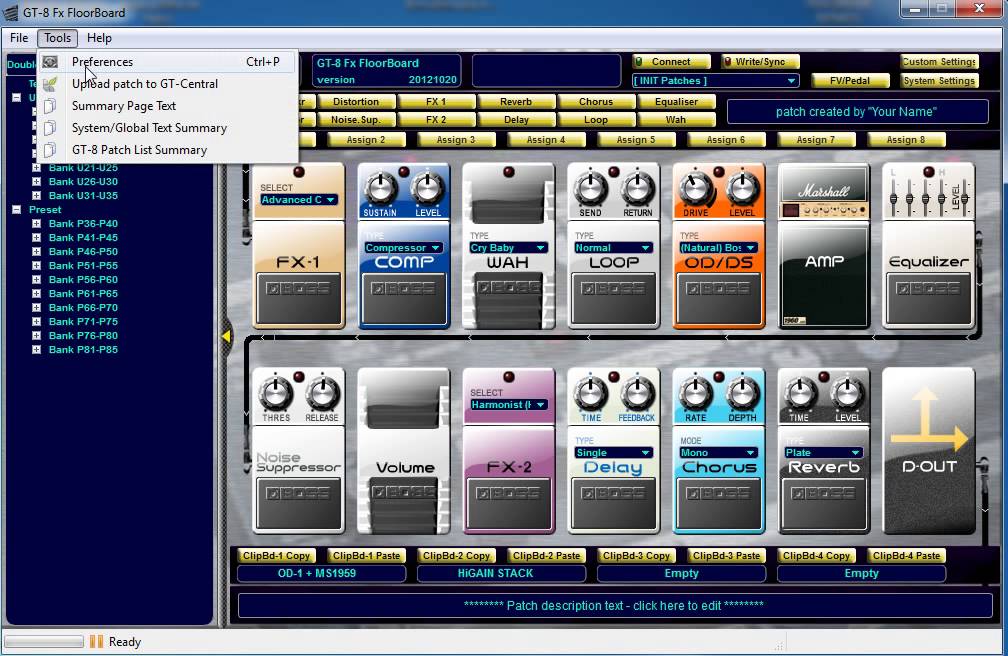Viewport: 1008px width, 656px height.
Task: Open the Chorus Mono mode dropdown
Action: [x=718, y=453]
